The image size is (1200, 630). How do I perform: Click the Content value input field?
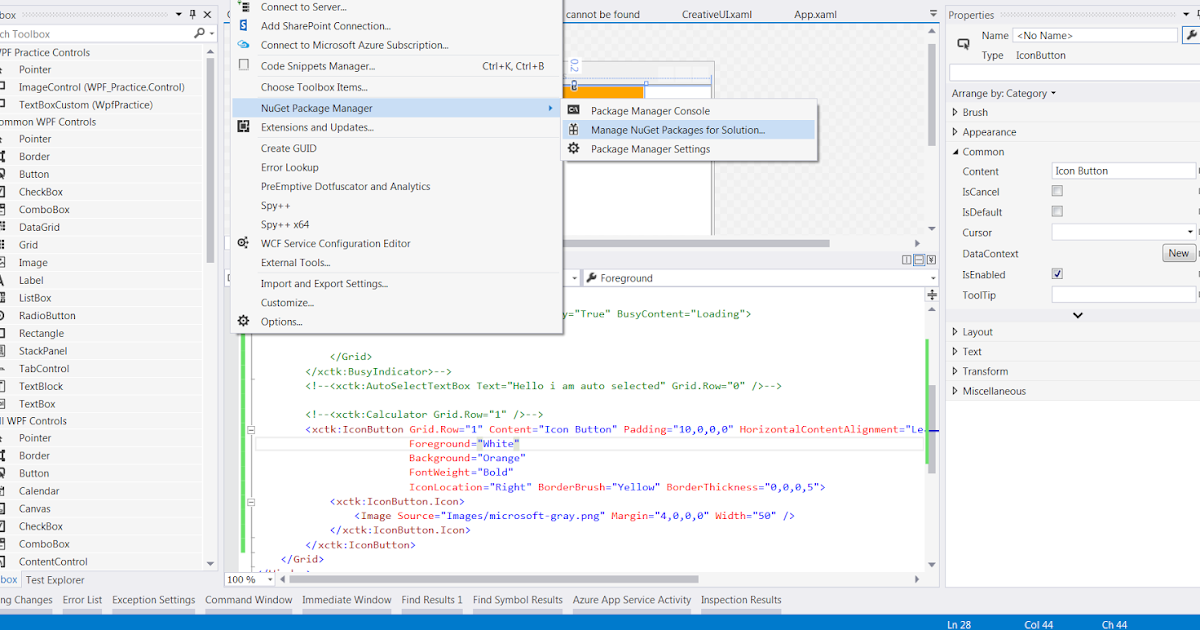[x=1123, y=171]
